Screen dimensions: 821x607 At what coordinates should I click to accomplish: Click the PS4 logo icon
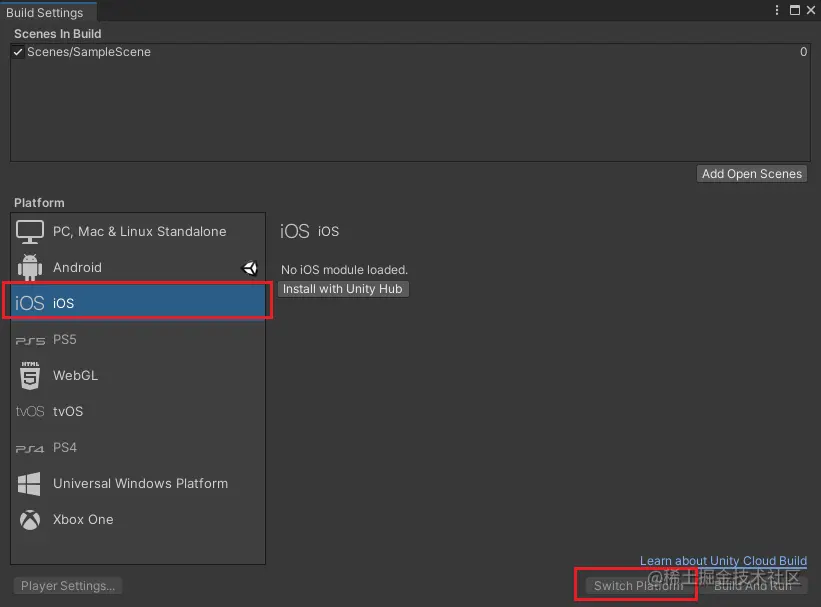coord(30,448)
